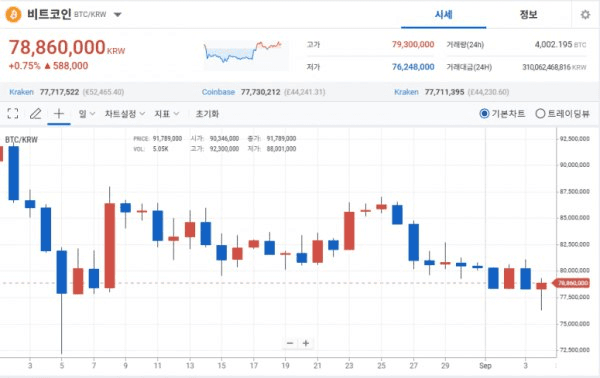This screenshot has width=600, height=378.
Task: Expand the 지표 indicators dropdown
Action: (166, 114)
